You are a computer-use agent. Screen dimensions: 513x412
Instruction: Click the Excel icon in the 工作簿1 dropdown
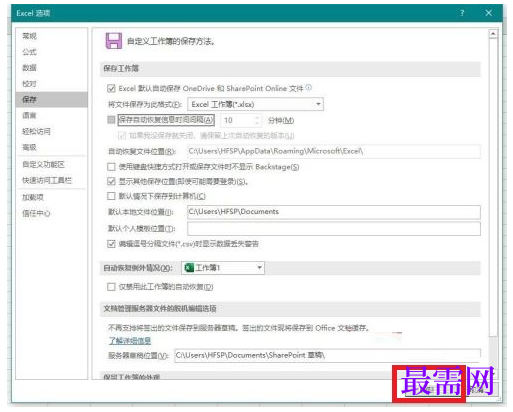tap(189, 268)
